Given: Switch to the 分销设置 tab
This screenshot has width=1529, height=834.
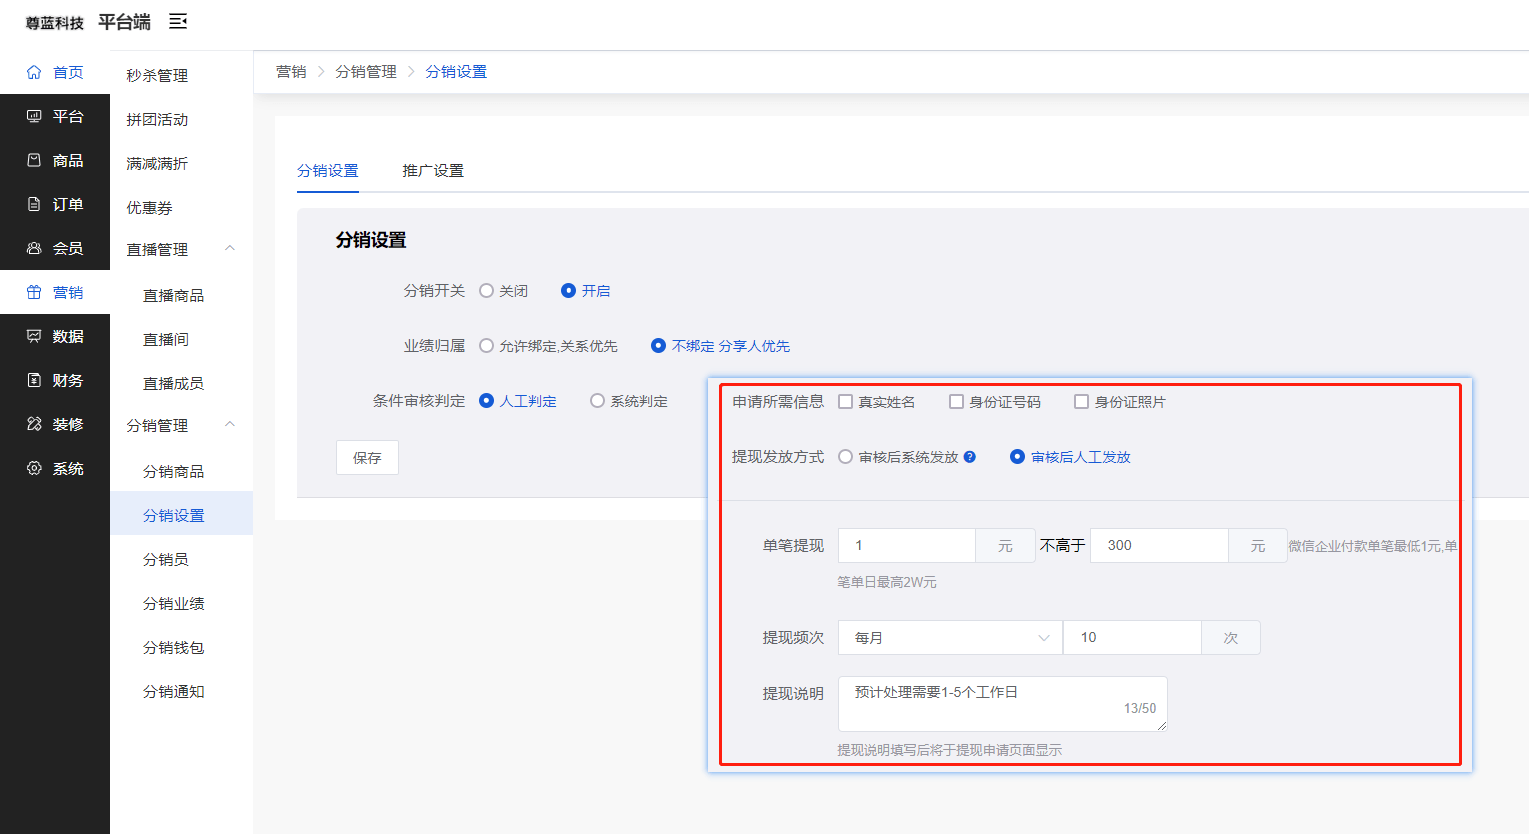Looking at the screenshot, I should click(x=327, y=171).
